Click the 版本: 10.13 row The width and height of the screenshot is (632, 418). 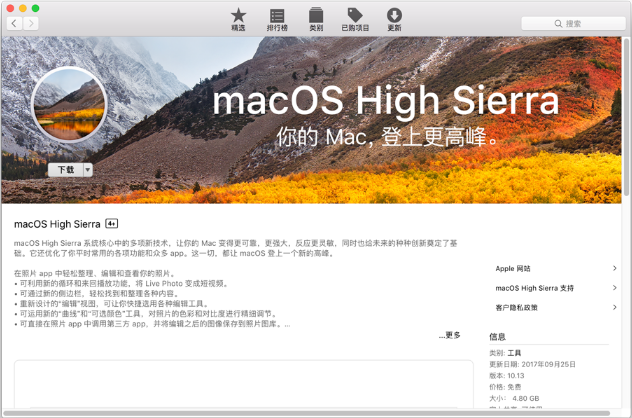[x=507, y=376]
